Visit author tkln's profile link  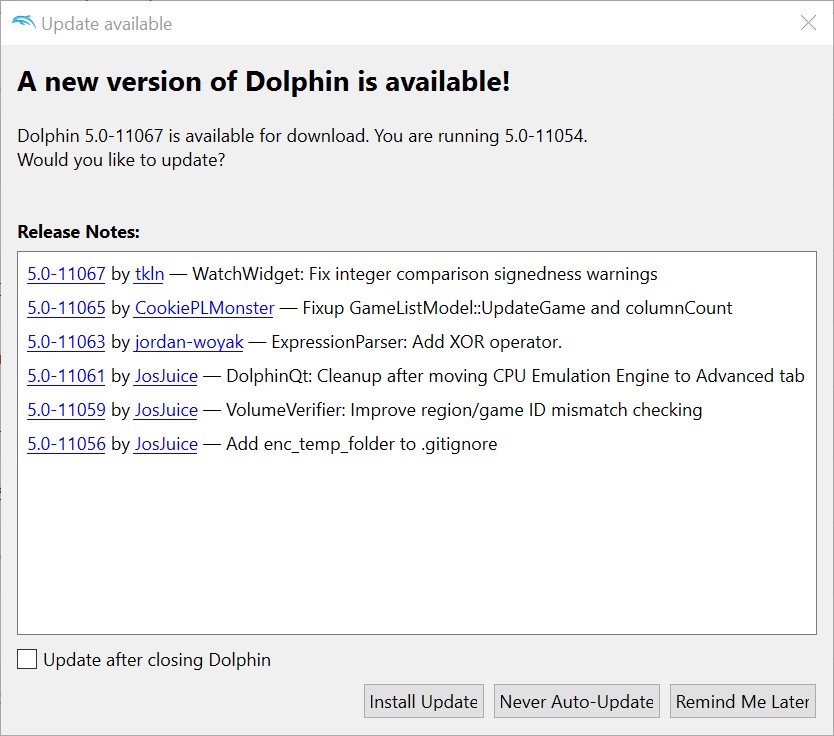(x=149, y=274)
